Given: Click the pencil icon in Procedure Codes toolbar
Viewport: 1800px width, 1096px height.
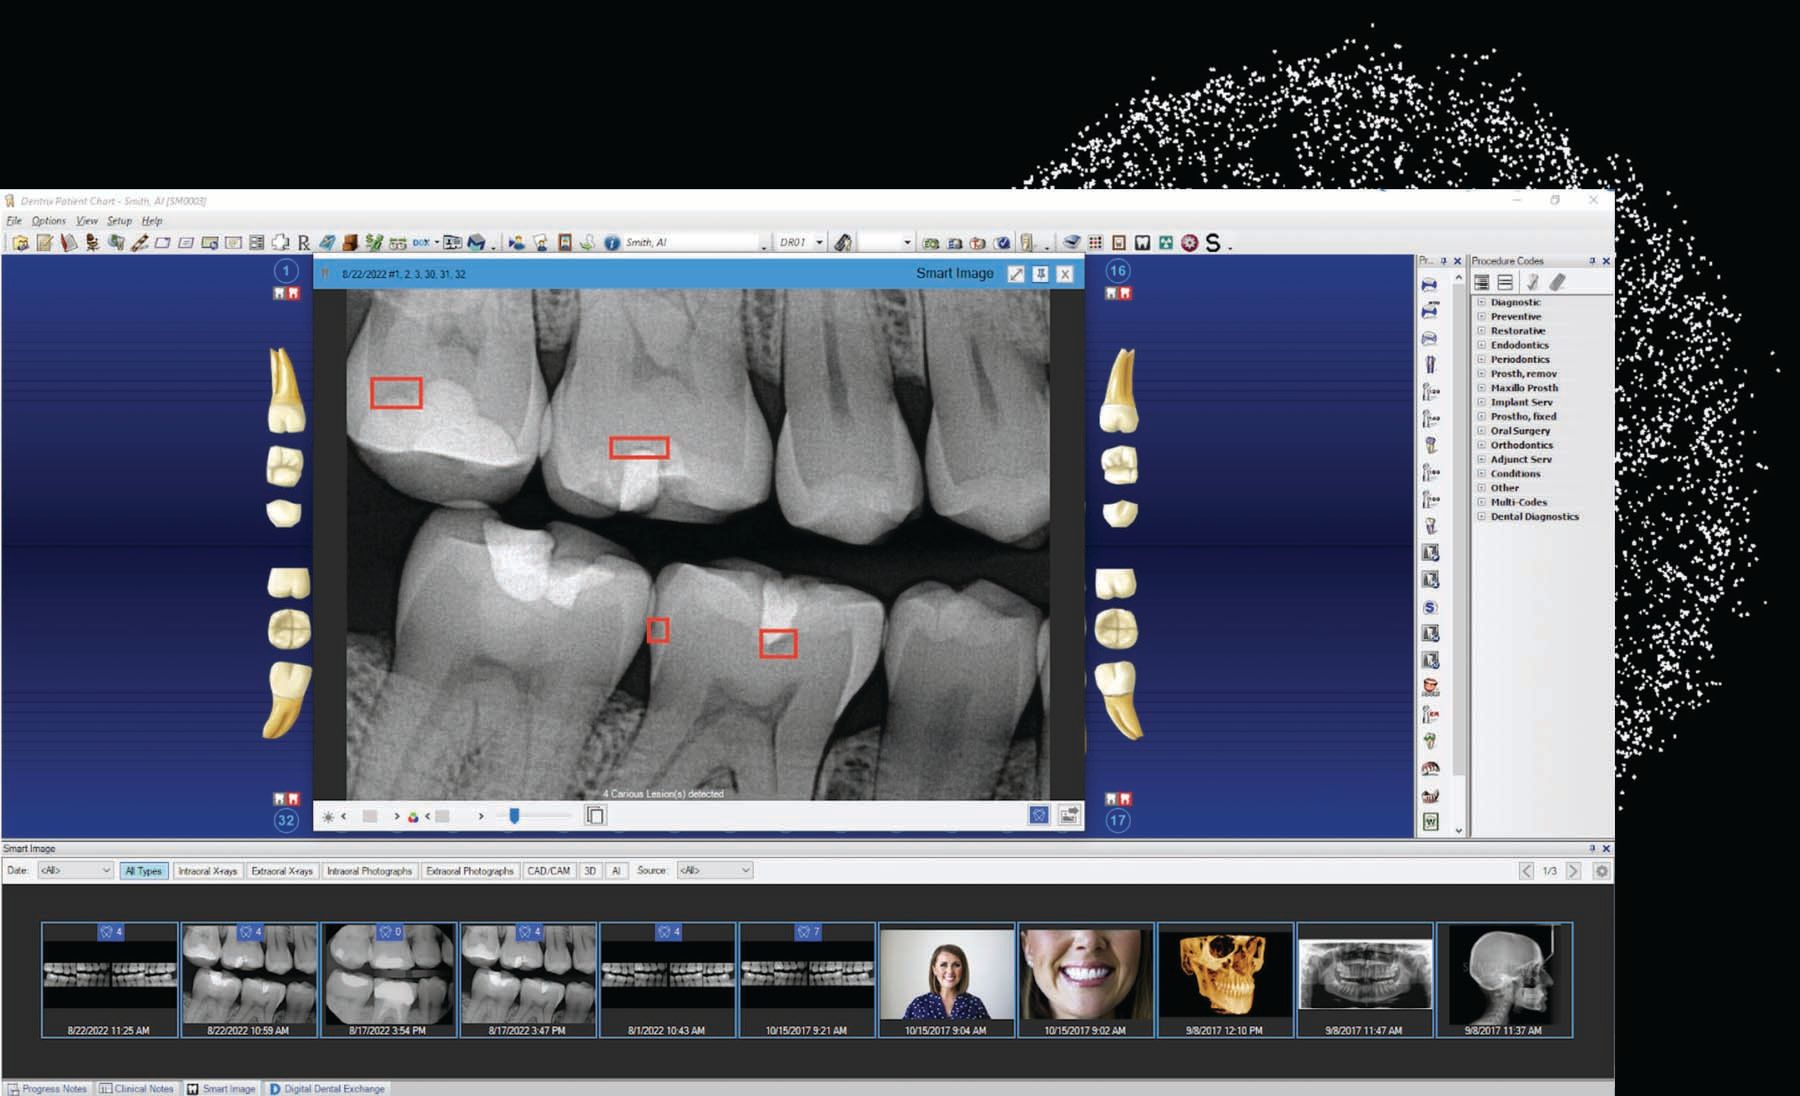Looking at the screenshot, I should (1532, 282).
